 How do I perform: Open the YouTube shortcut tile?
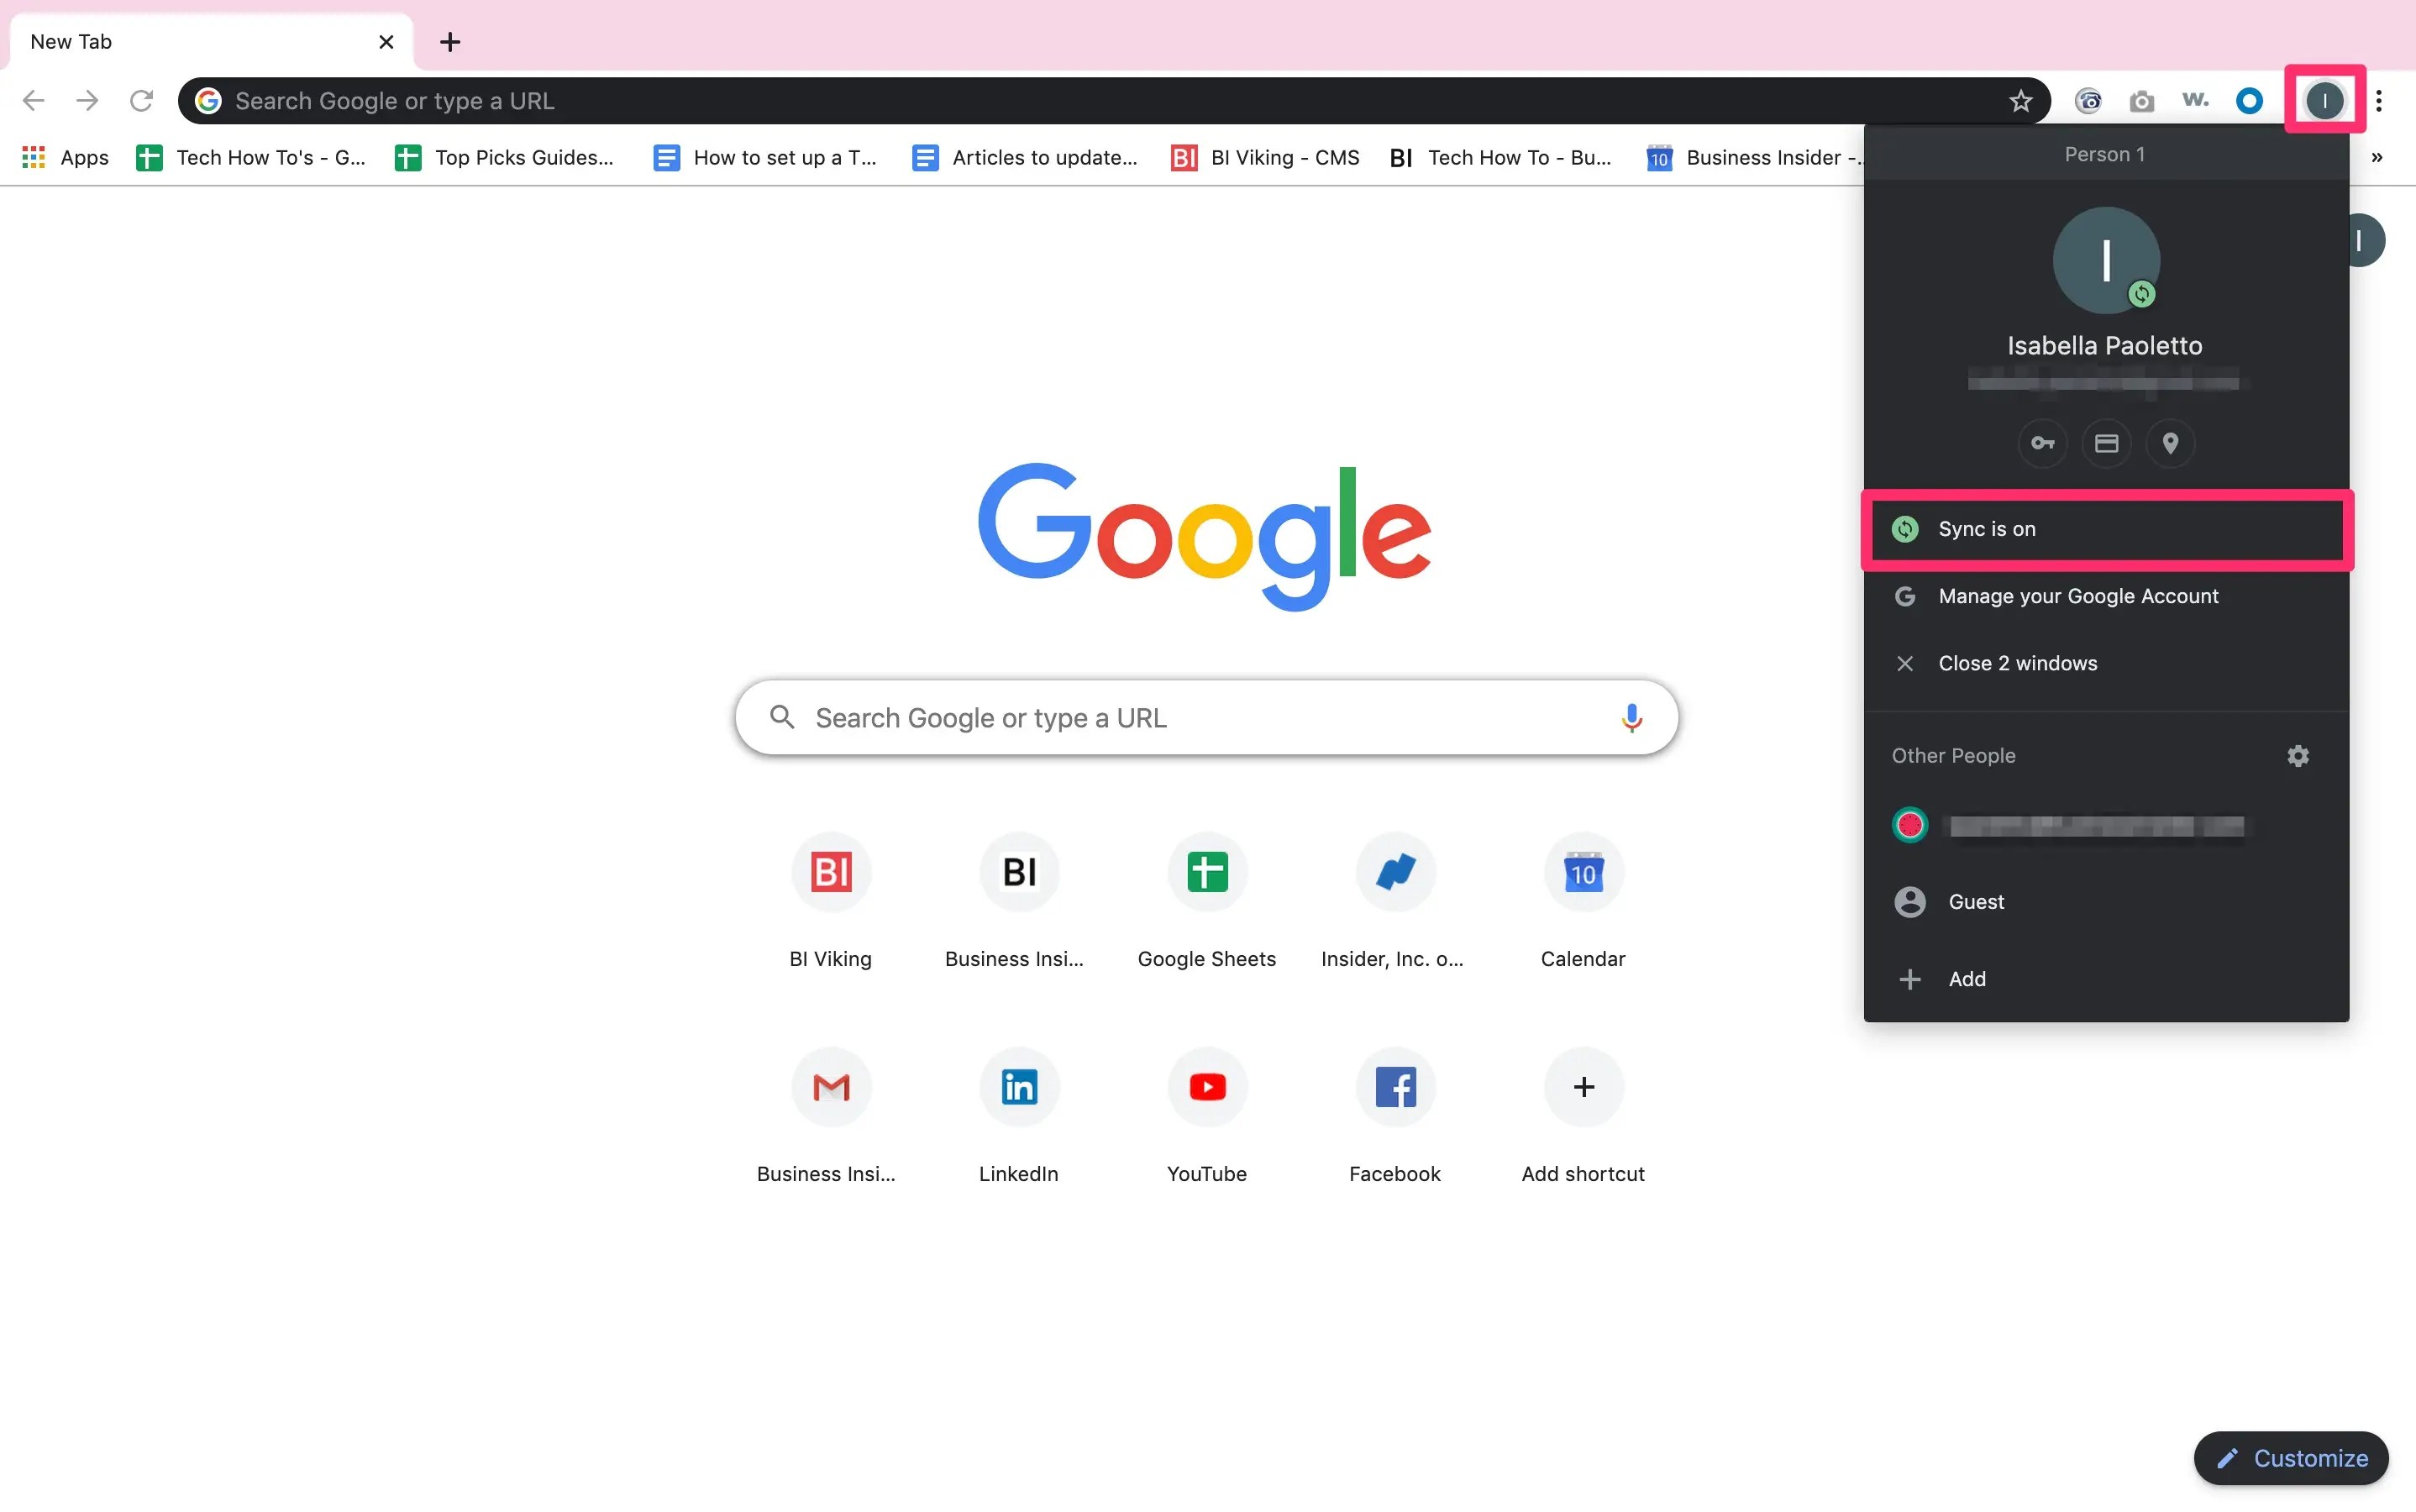pos(1207,1088)
